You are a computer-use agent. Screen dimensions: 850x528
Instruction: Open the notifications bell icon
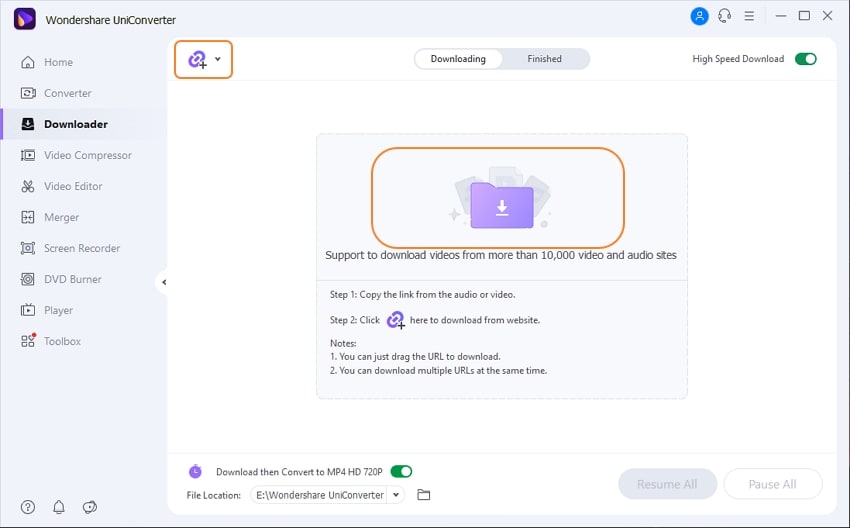pos(59,507)
